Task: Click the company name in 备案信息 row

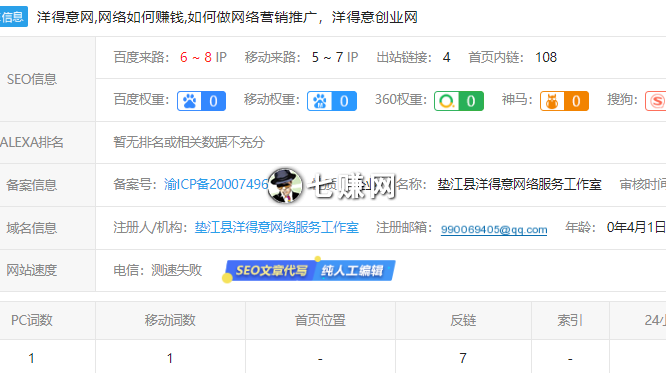Action: (x=519, y=184)
